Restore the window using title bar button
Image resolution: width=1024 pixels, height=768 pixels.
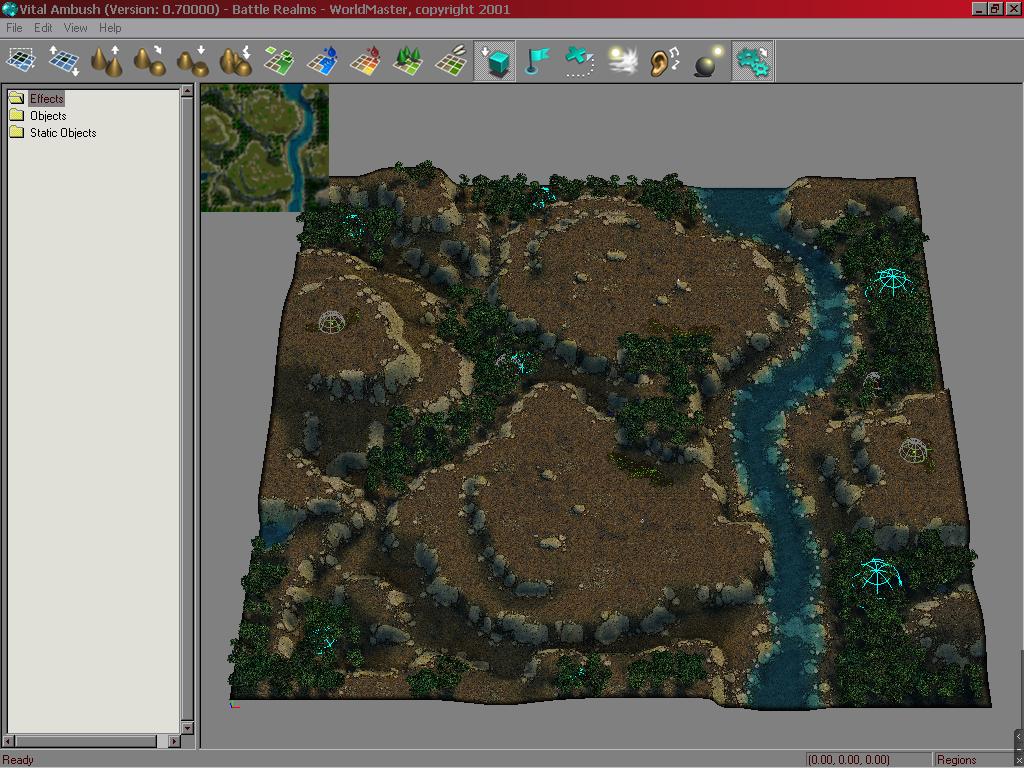click(x=995, y=8)
